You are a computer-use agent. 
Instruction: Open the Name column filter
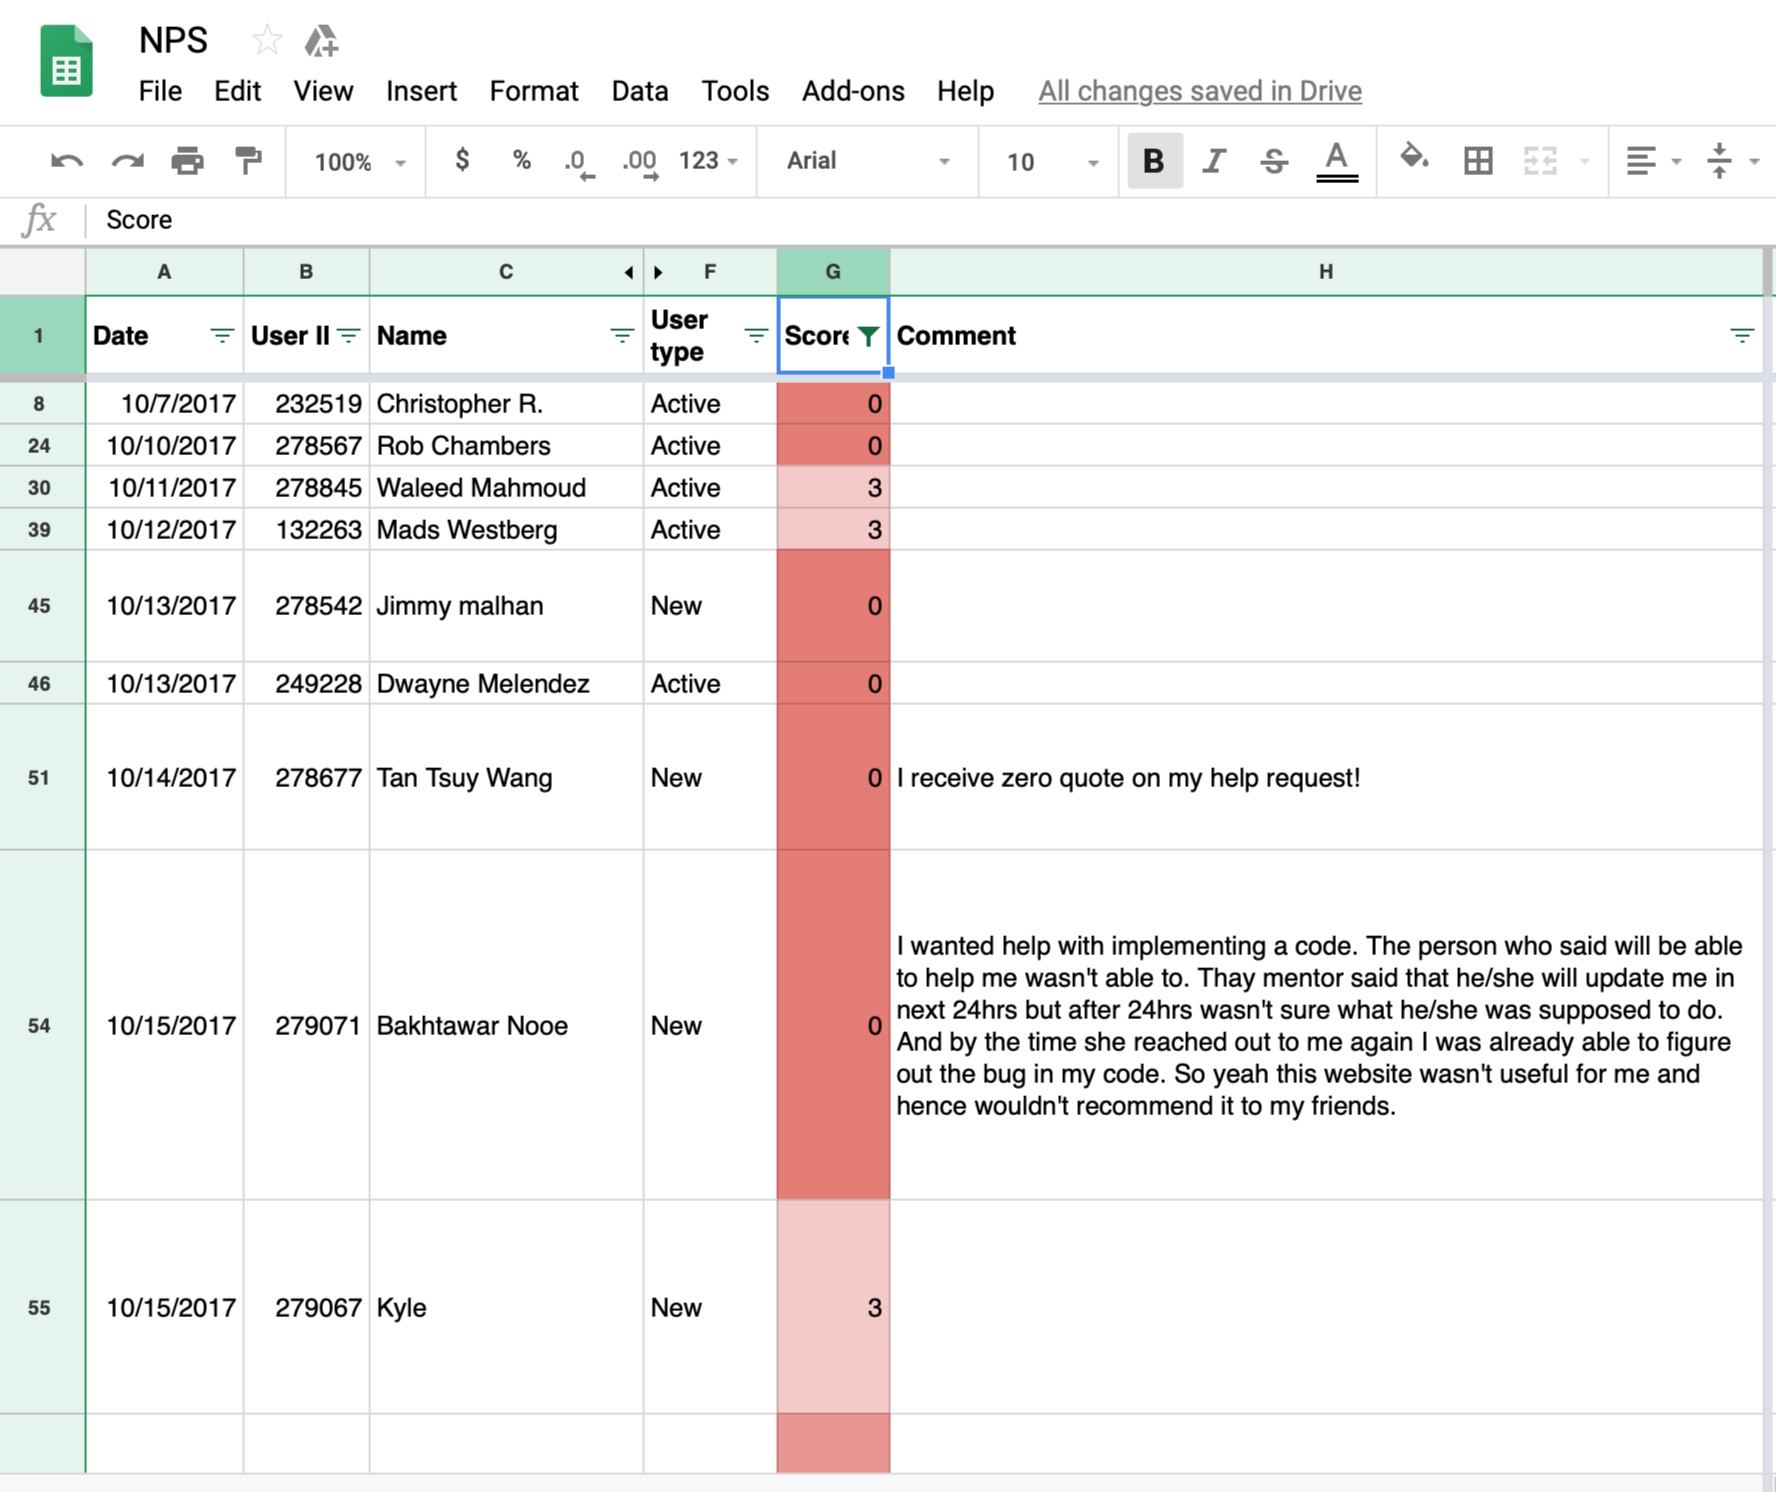click(622, 335)
